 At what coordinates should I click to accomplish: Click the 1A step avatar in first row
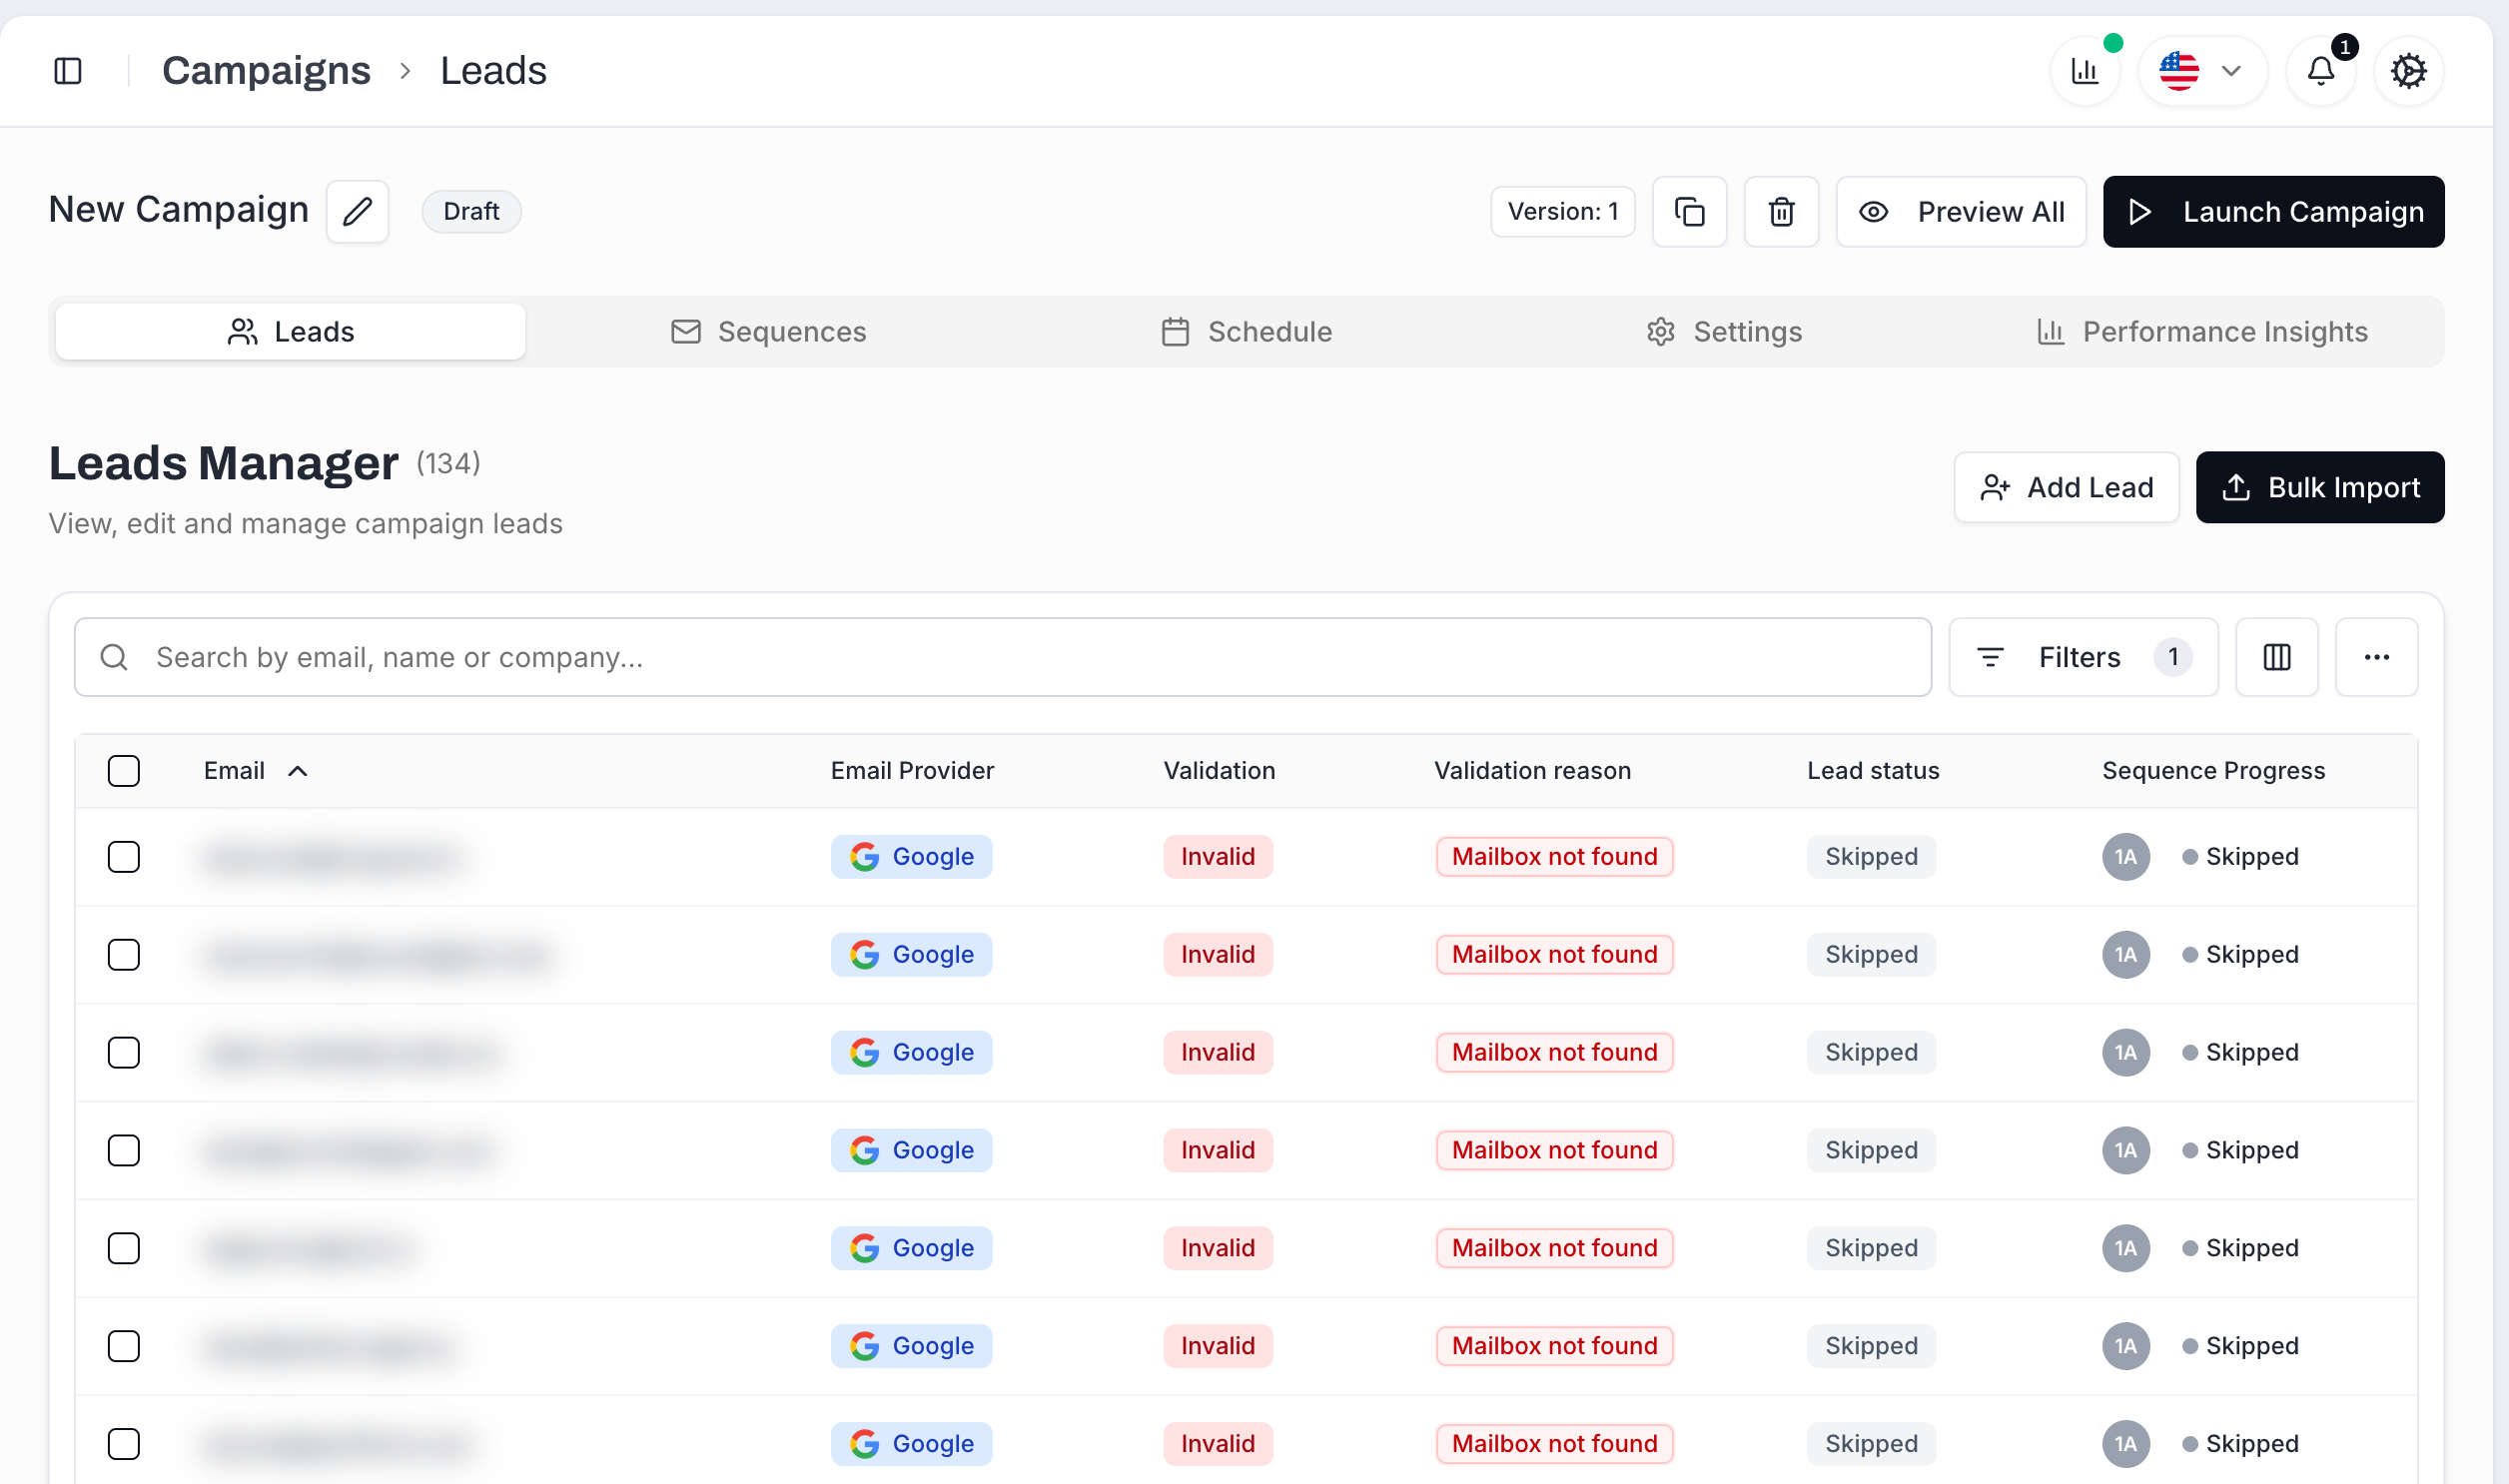click(x=2126, y=857)
